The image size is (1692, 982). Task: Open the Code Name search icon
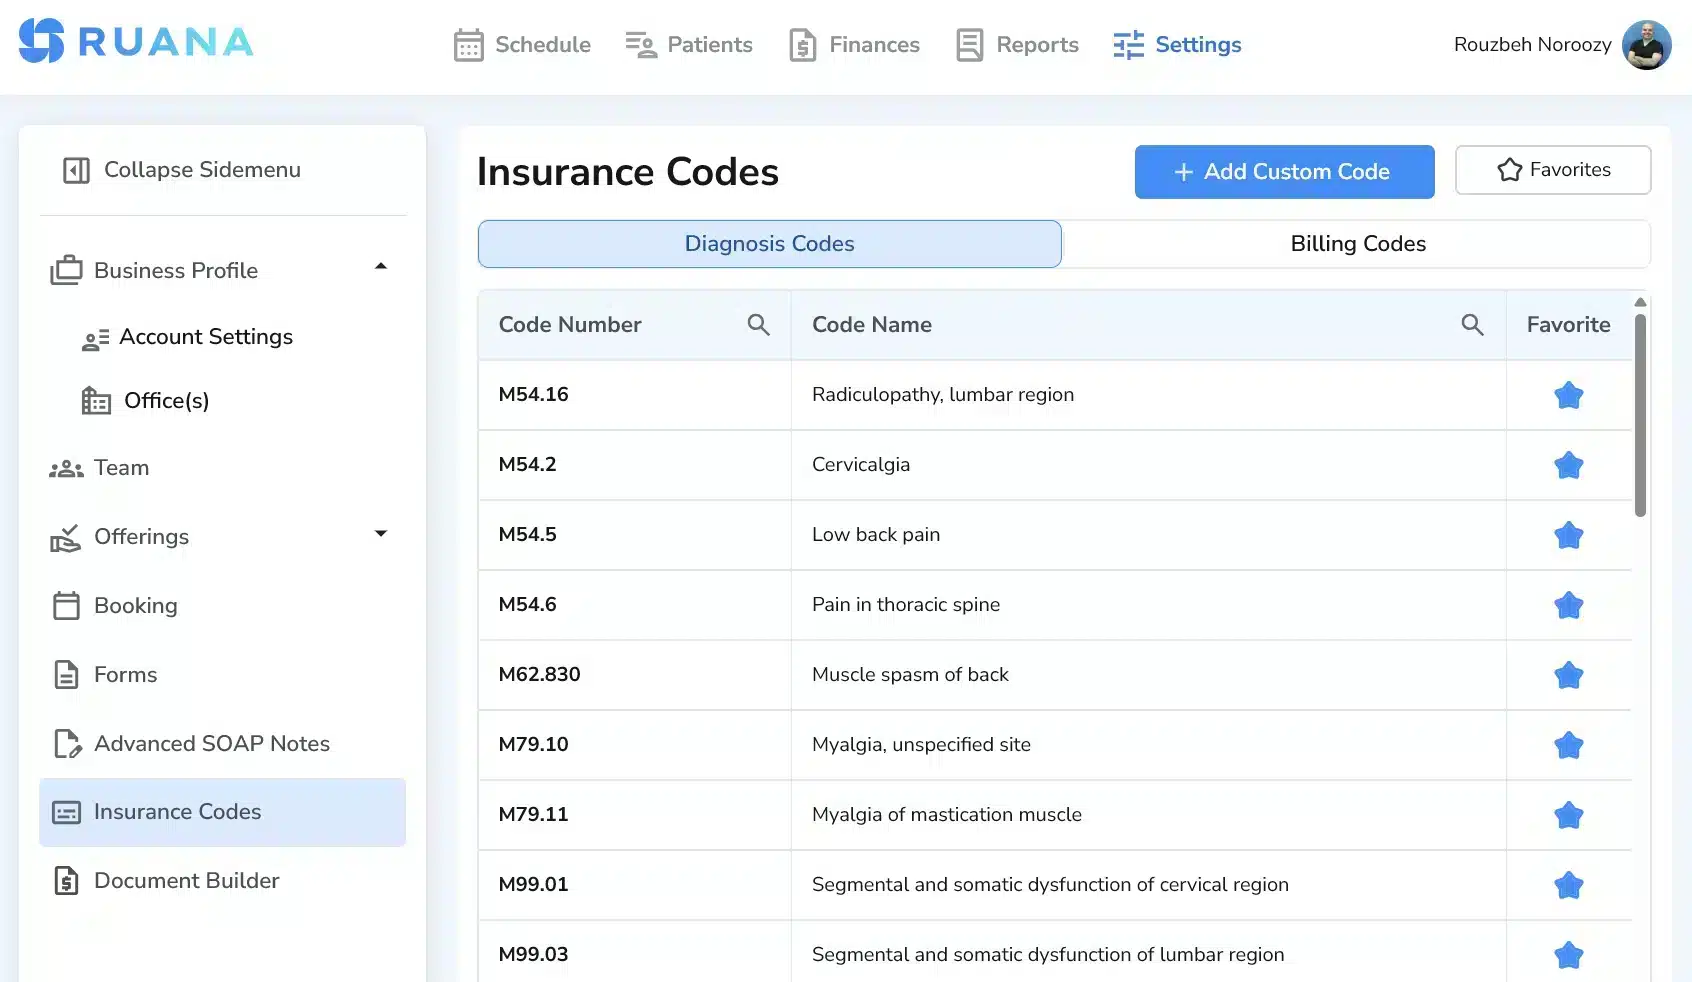pyautogui.click(x=1472, y=324)
